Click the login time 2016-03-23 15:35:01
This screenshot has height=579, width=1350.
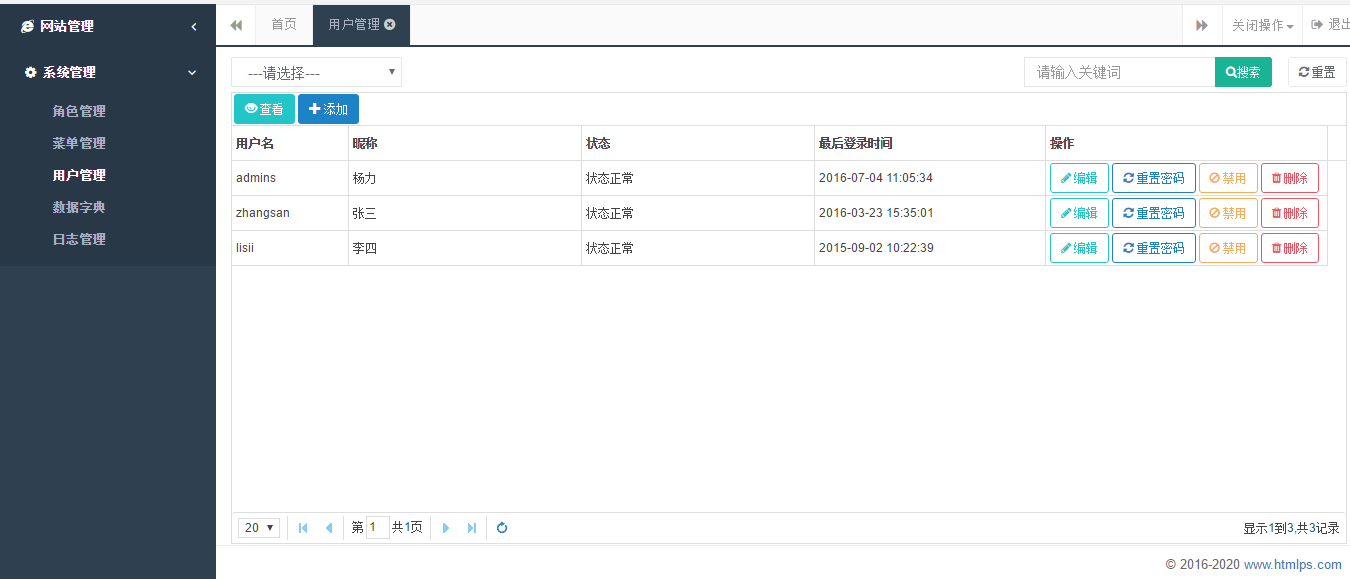click(875, 213)
